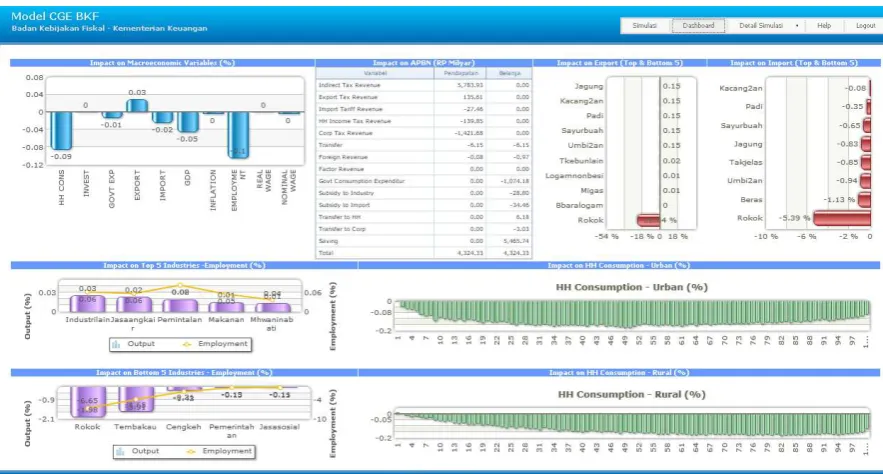Sort by the Pendapatan column header
Image resolution: width=883 pixels, height=474 pixels.
click(x=461, y=73)
